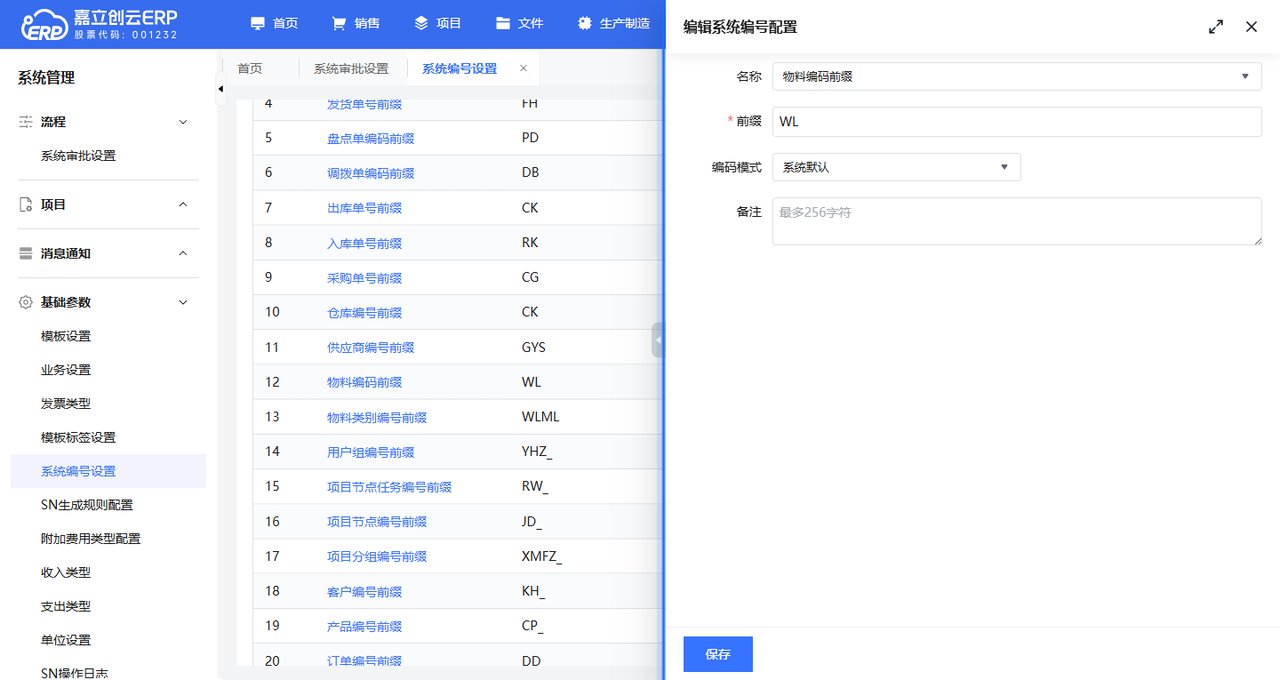Click the 流程 slider icon in sidebar
Image resolution: width=1280 pixels, height=680 pixels.
coord(26,122)
